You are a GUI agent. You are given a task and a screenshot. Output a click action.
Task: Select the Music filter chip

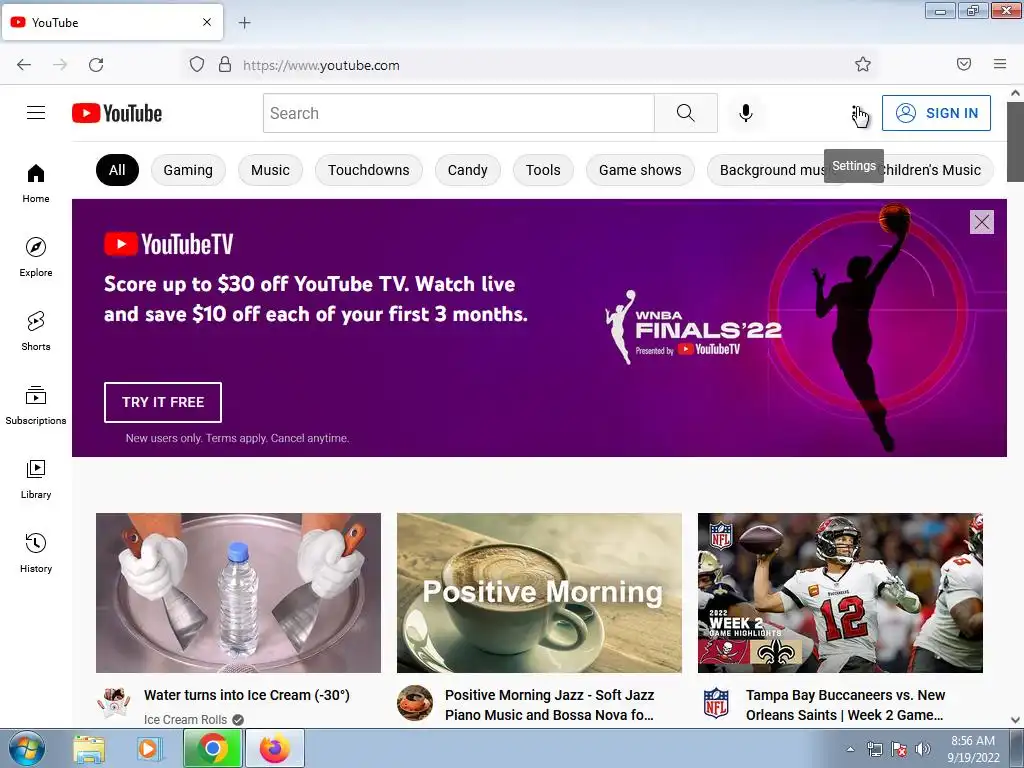[x=270, y=170]
